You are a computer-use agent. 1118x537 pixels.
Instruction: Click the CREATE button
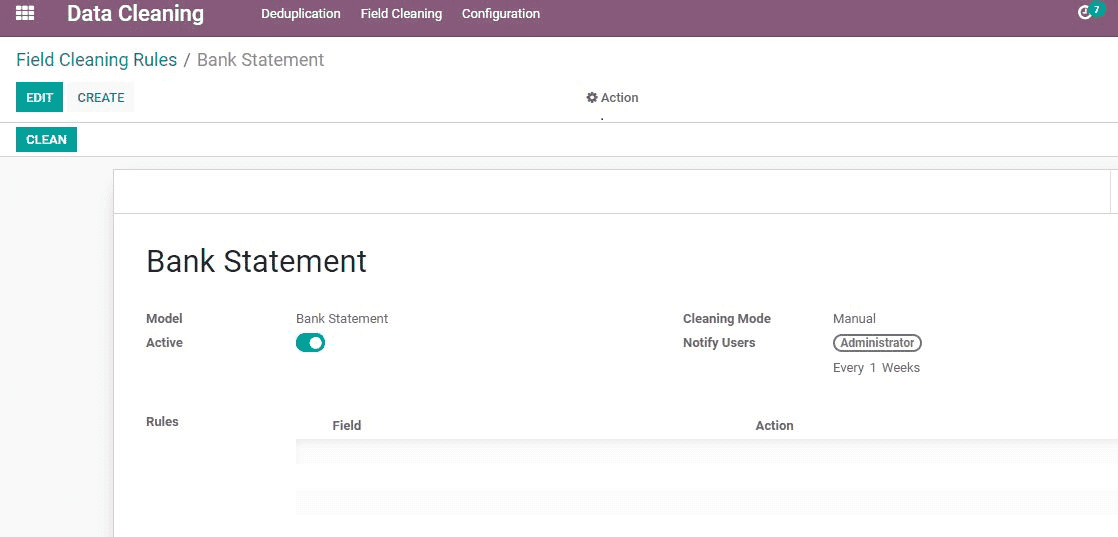(x=101, y=97)
